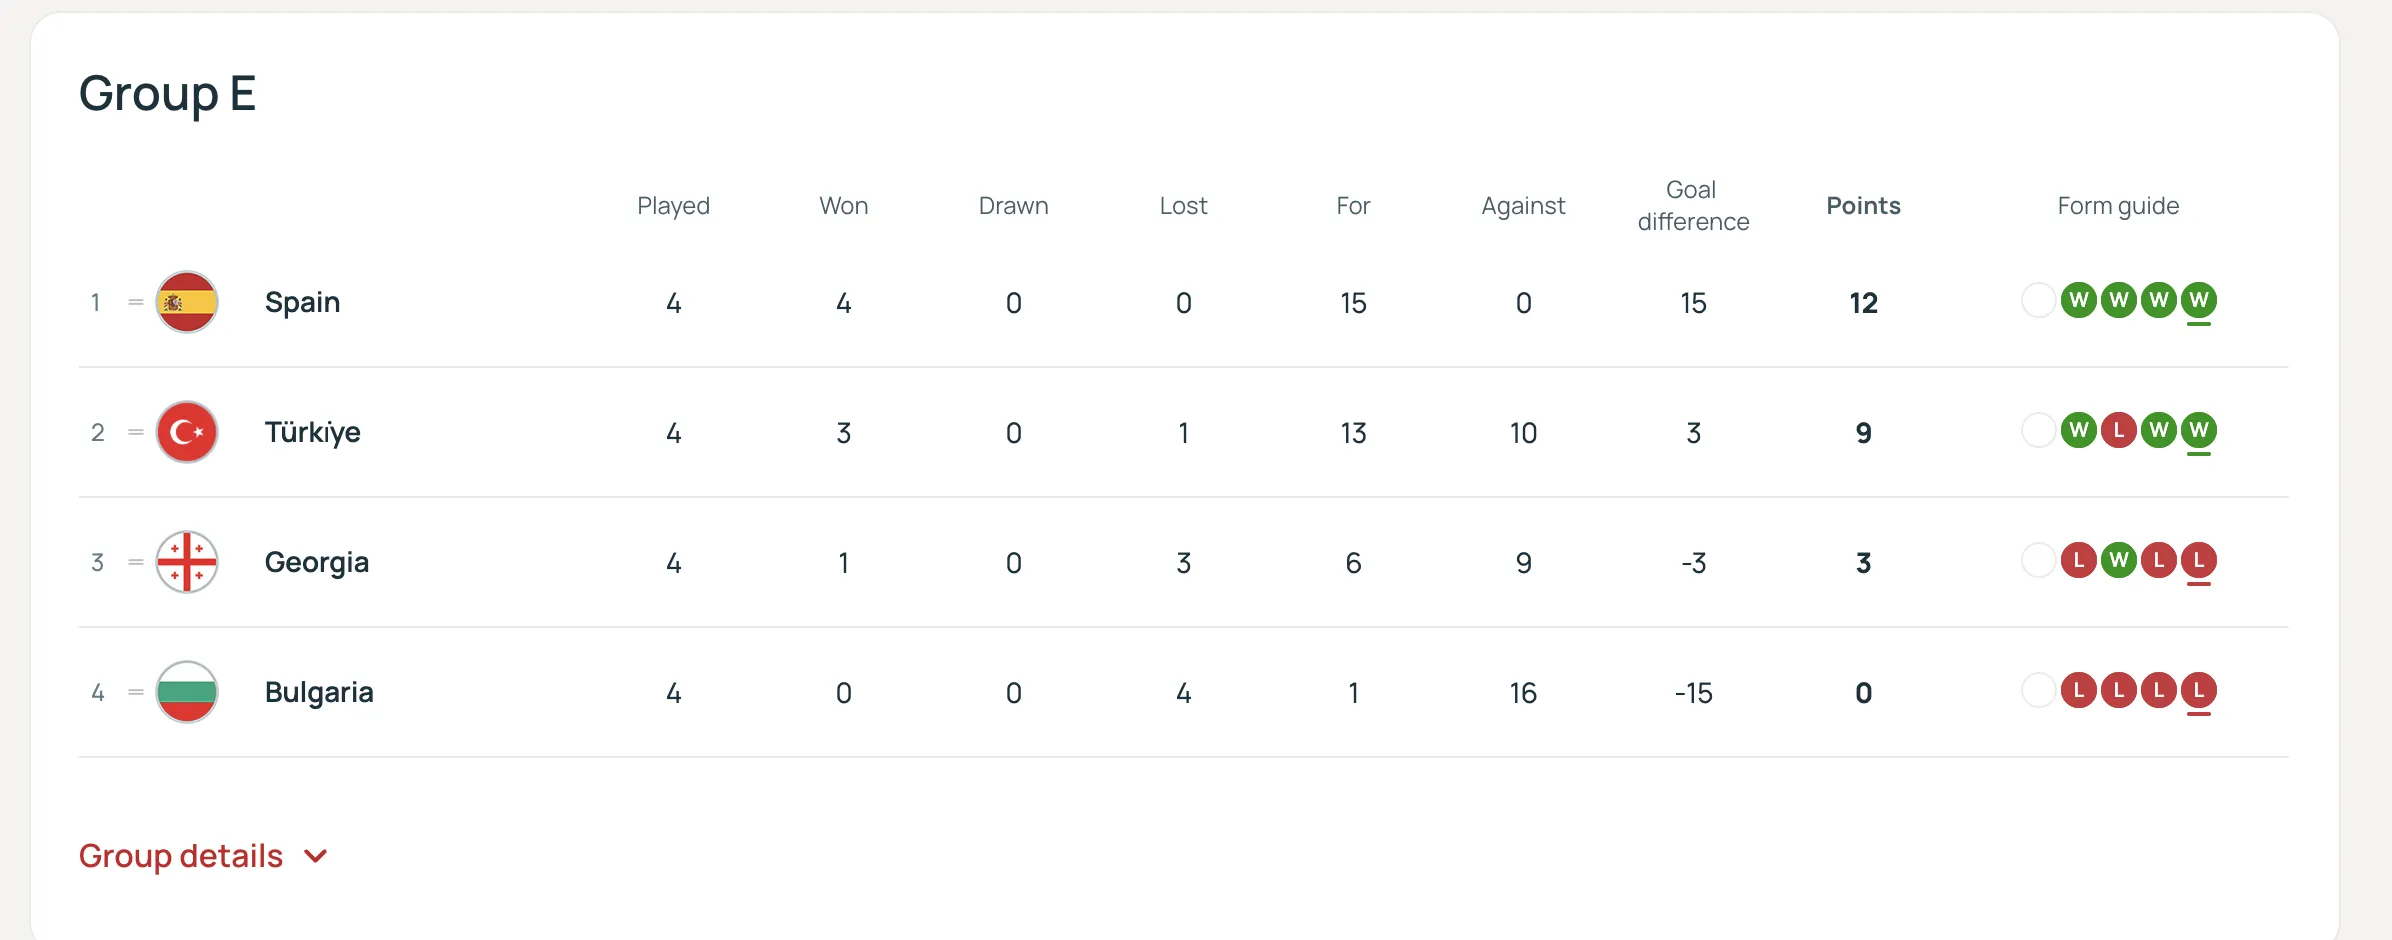Click the Group E heading
This screenshot has height=940, width=2392.
(168, 94)
